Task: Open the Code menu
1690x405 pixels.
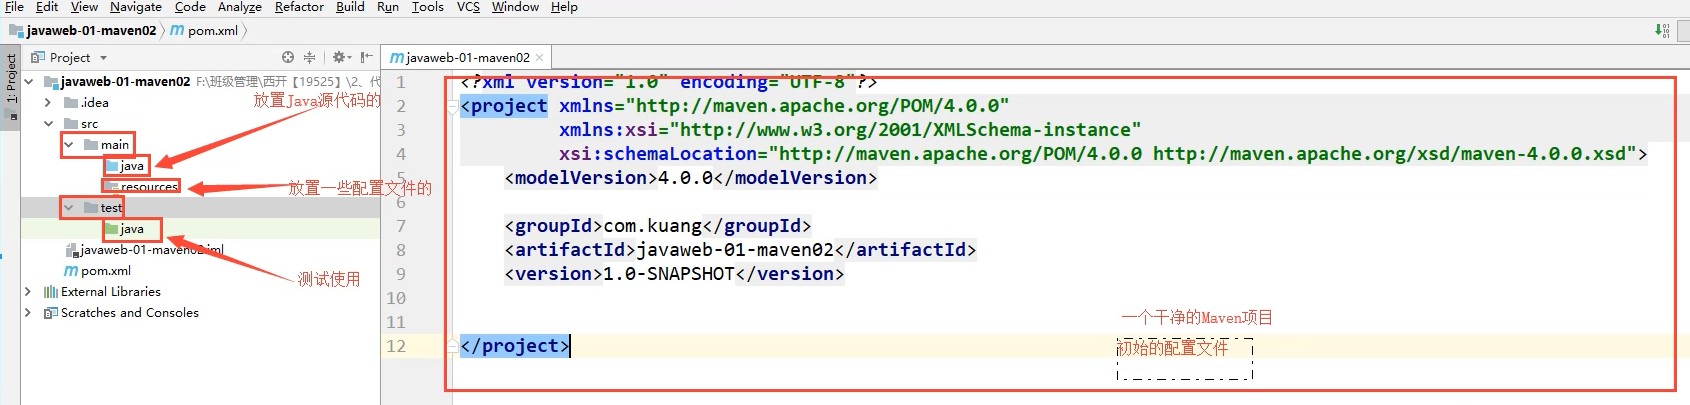Action: pyautogui.click(x=190, y=7)
